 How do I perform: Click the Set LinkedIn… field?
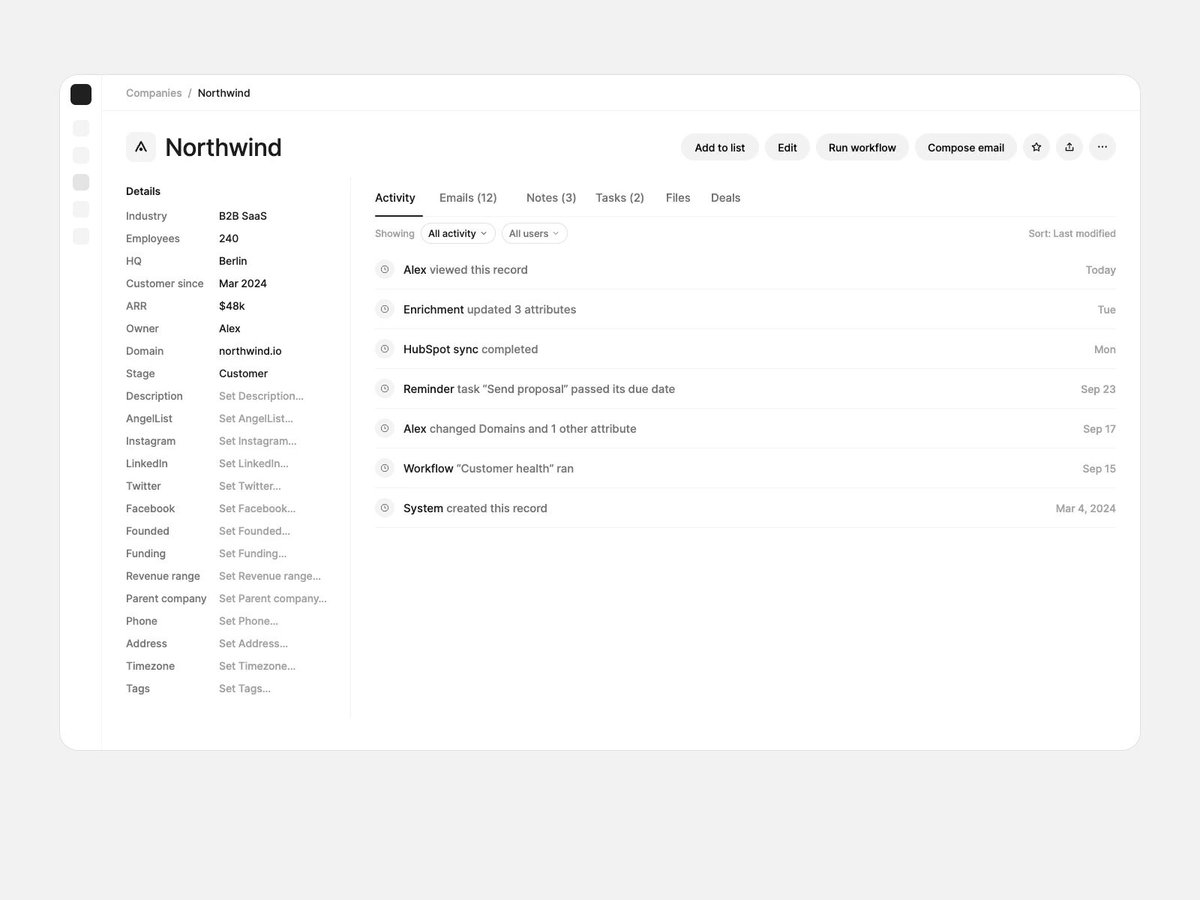[x=254, y=464]
